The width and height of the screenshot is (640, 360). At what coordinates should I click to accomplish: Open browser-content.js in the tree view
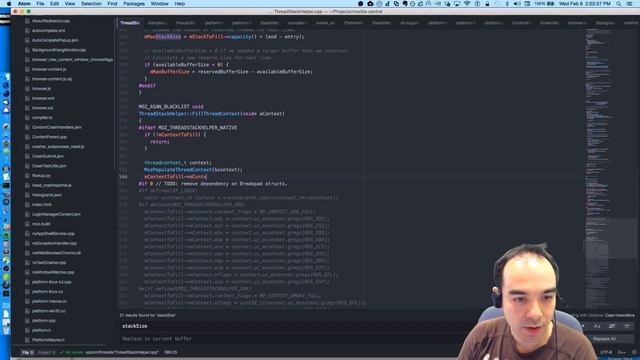[x=49, y=69]
